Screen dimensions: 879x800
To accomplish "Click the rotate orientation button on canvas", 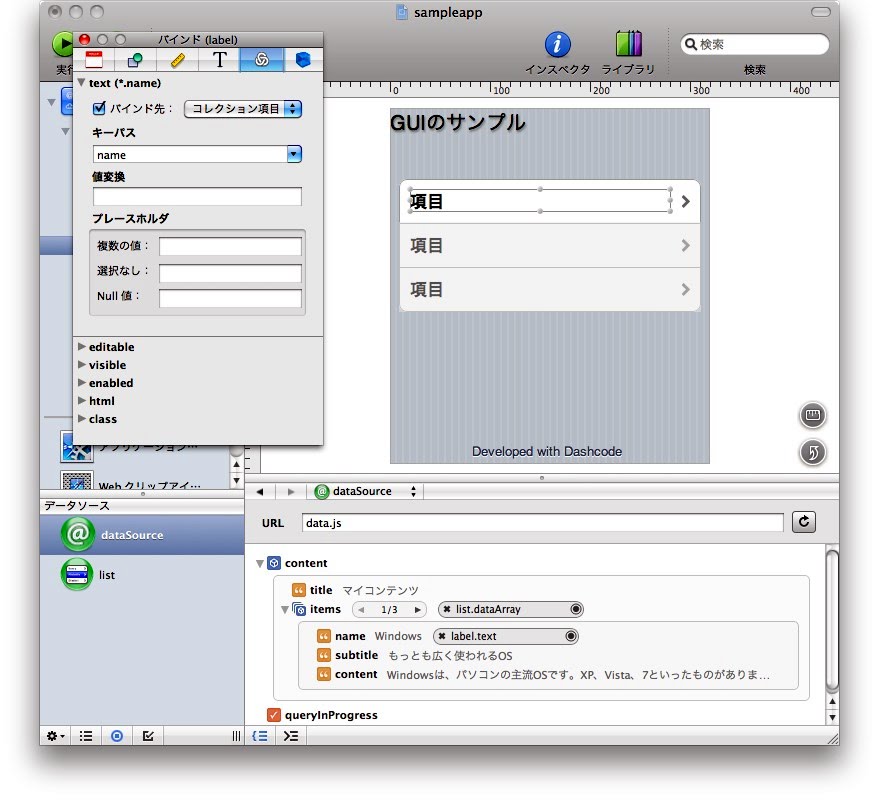I will 813,453.
